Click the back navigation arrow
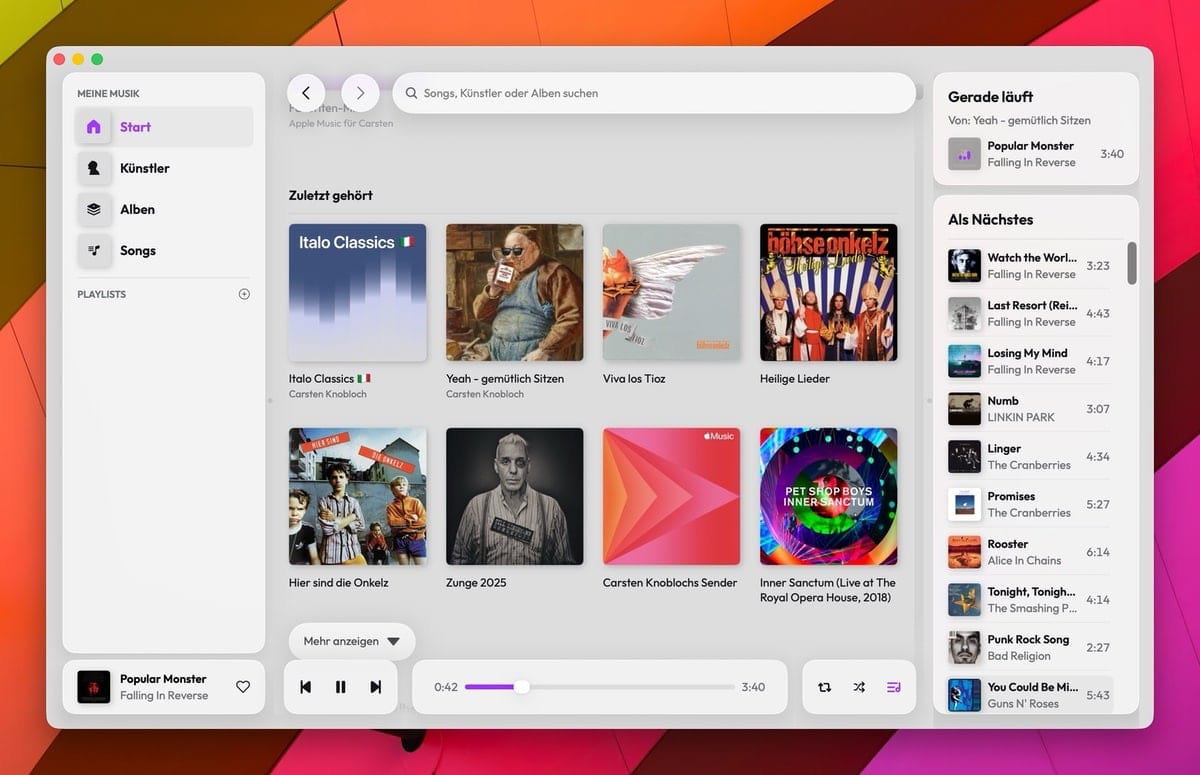 [x=306, y=93]
